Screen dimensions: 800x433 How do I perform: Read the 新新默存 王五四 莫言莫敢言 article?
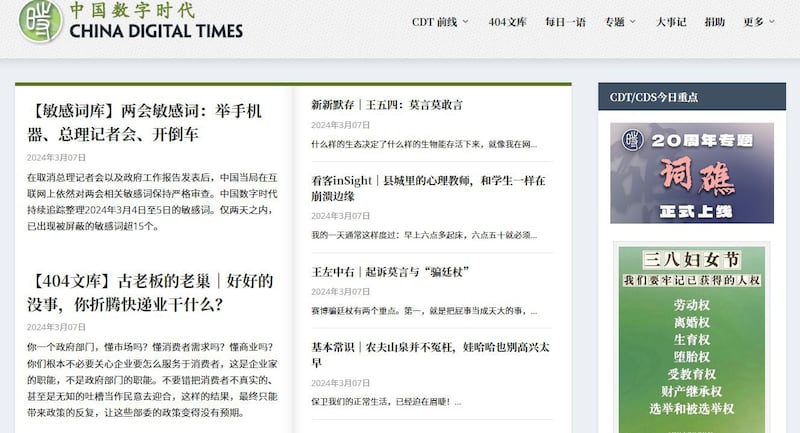(x=386, y=104)
